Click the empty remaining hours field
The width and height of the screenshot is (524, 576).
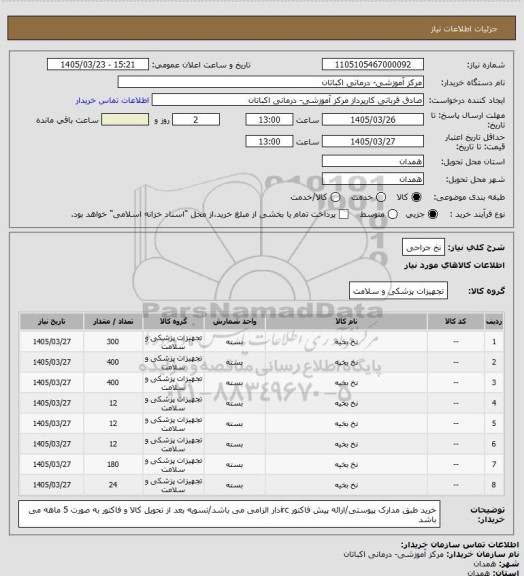point(125,120)
